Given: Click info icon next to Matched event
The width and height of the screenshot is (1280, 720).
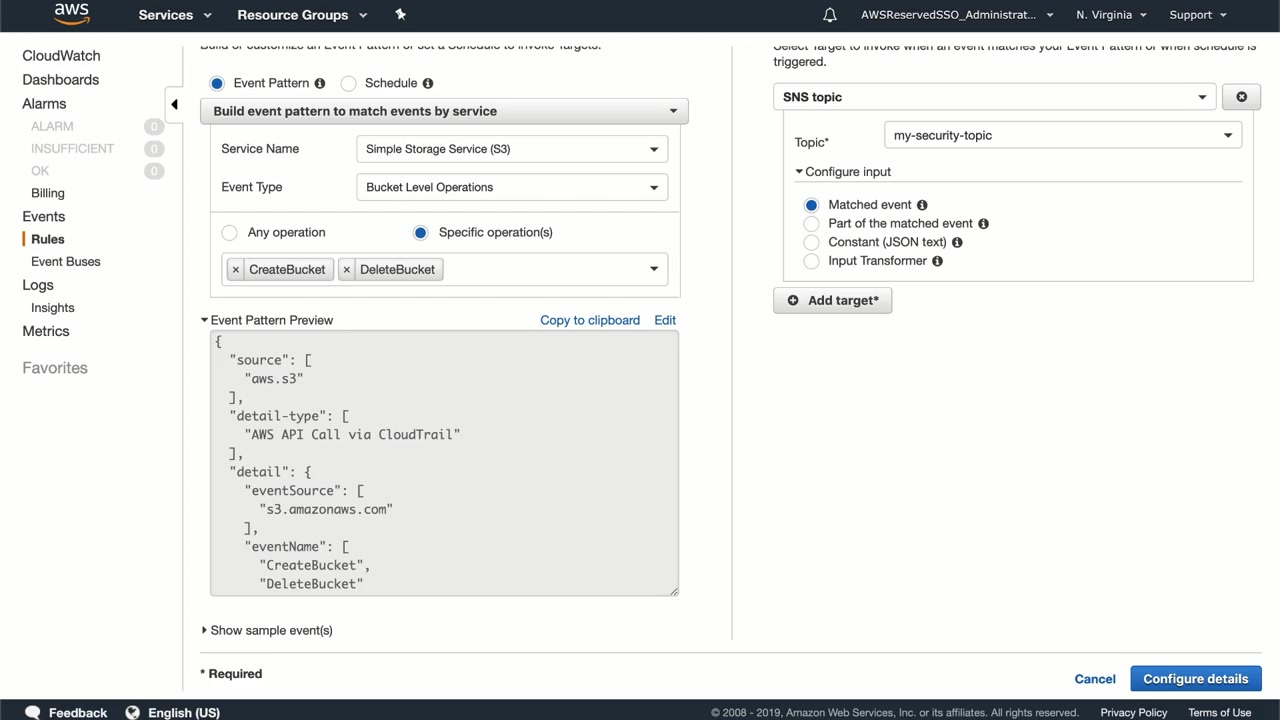Looking at the screenshot, I should 922,205.
